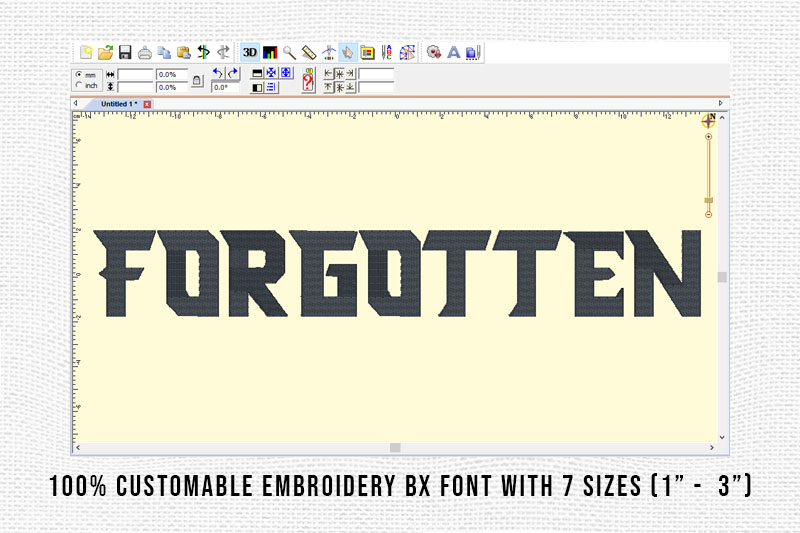This screenshot has width=800, height=533.
Task: Open the red question mark help
Action: click(x=308, y=80)
